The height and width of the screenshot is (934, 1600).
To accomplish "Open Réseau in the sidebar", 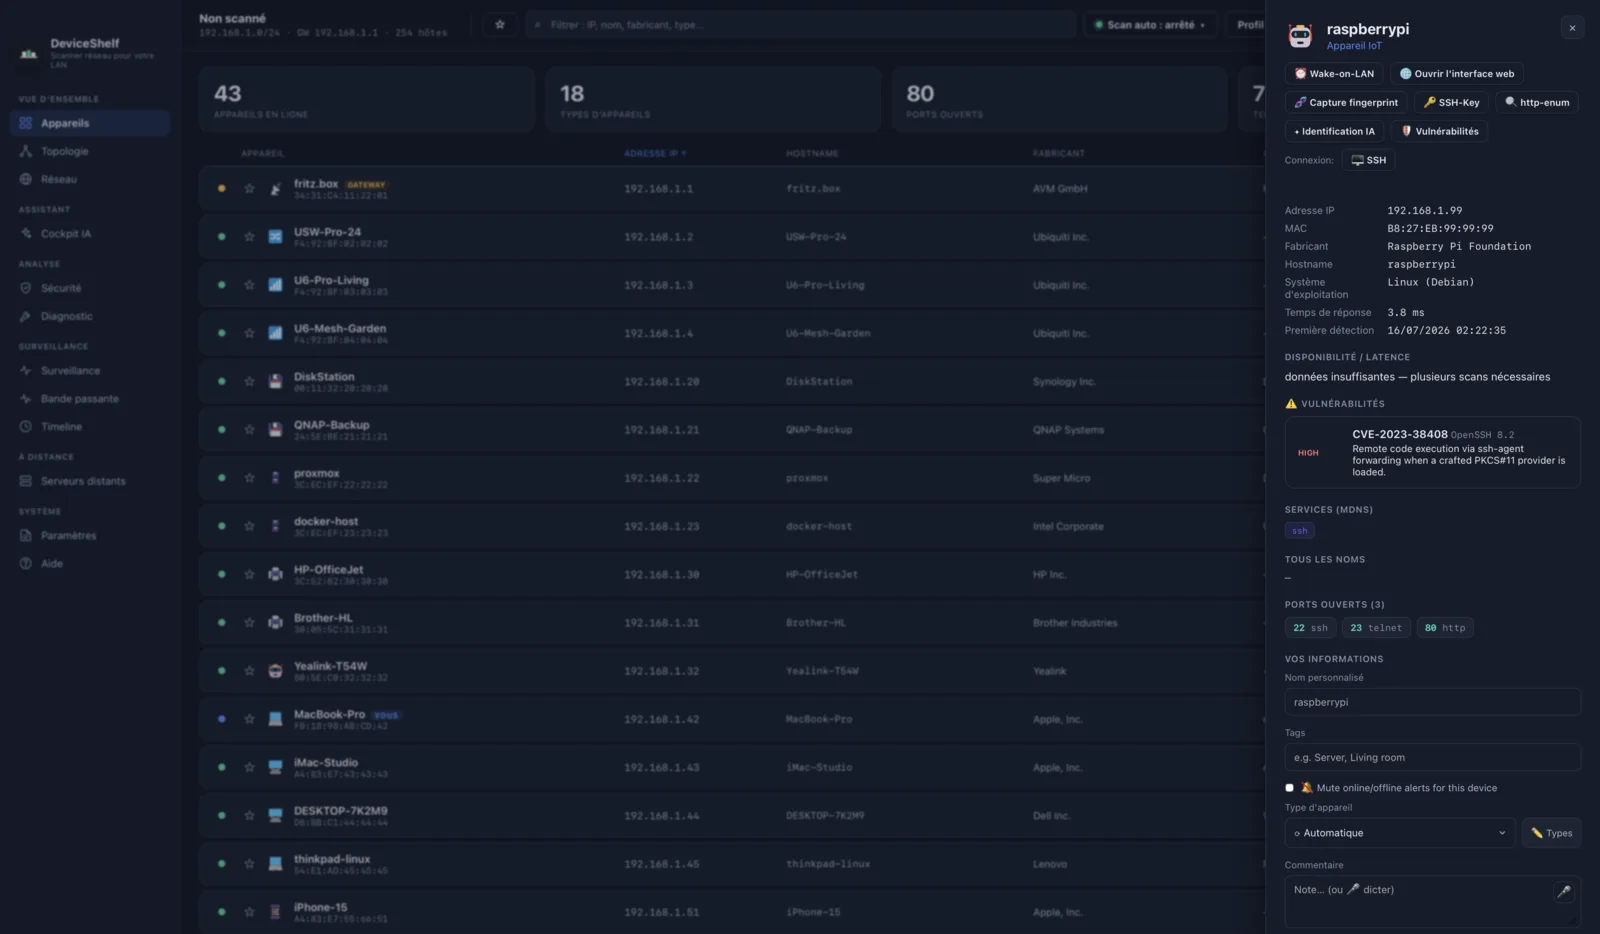I will coord(90,179).
